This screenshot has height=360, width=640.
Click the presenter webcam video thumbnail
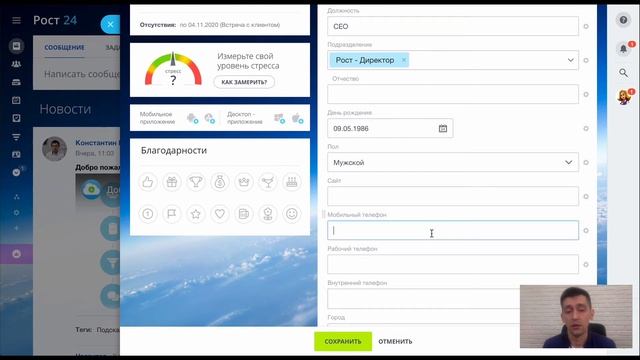pyautogui.click(x=576, y=317)
